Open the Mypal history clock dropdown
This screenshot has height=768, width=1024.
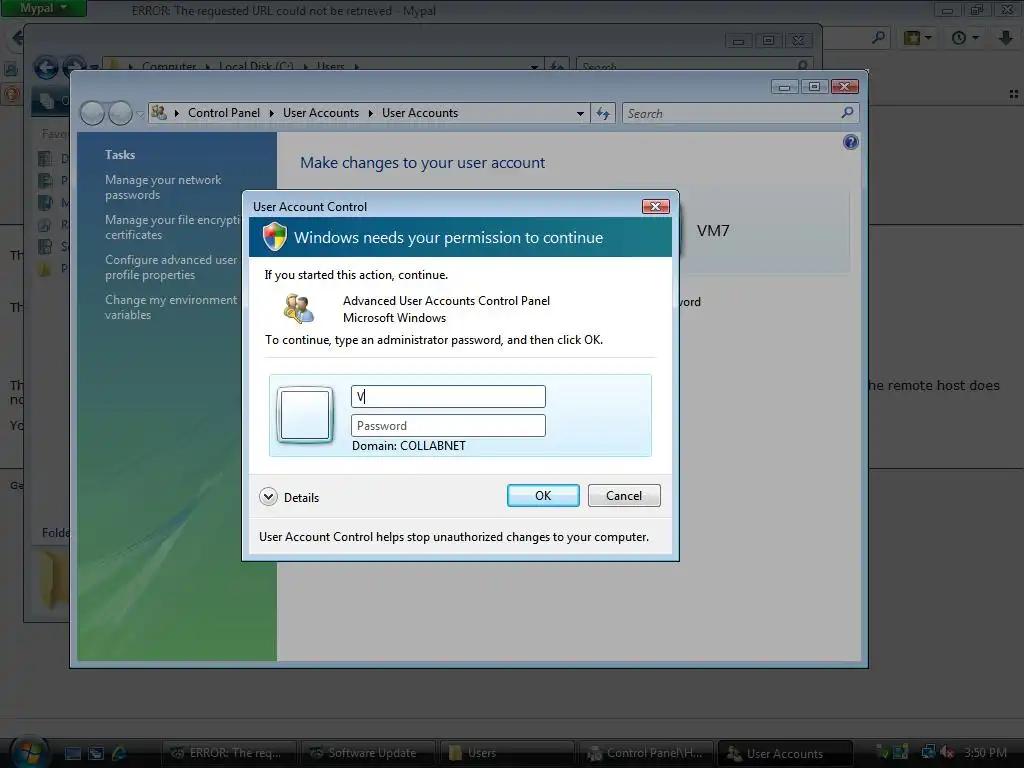pos(965,38)
